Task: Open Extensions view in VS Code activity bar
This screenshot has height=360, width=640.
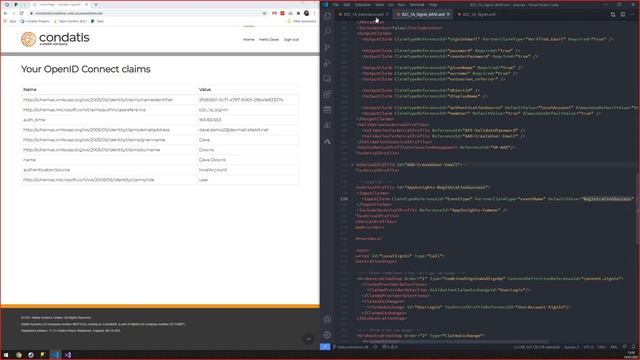Action: pyautogui.click(x=327, y=94)
